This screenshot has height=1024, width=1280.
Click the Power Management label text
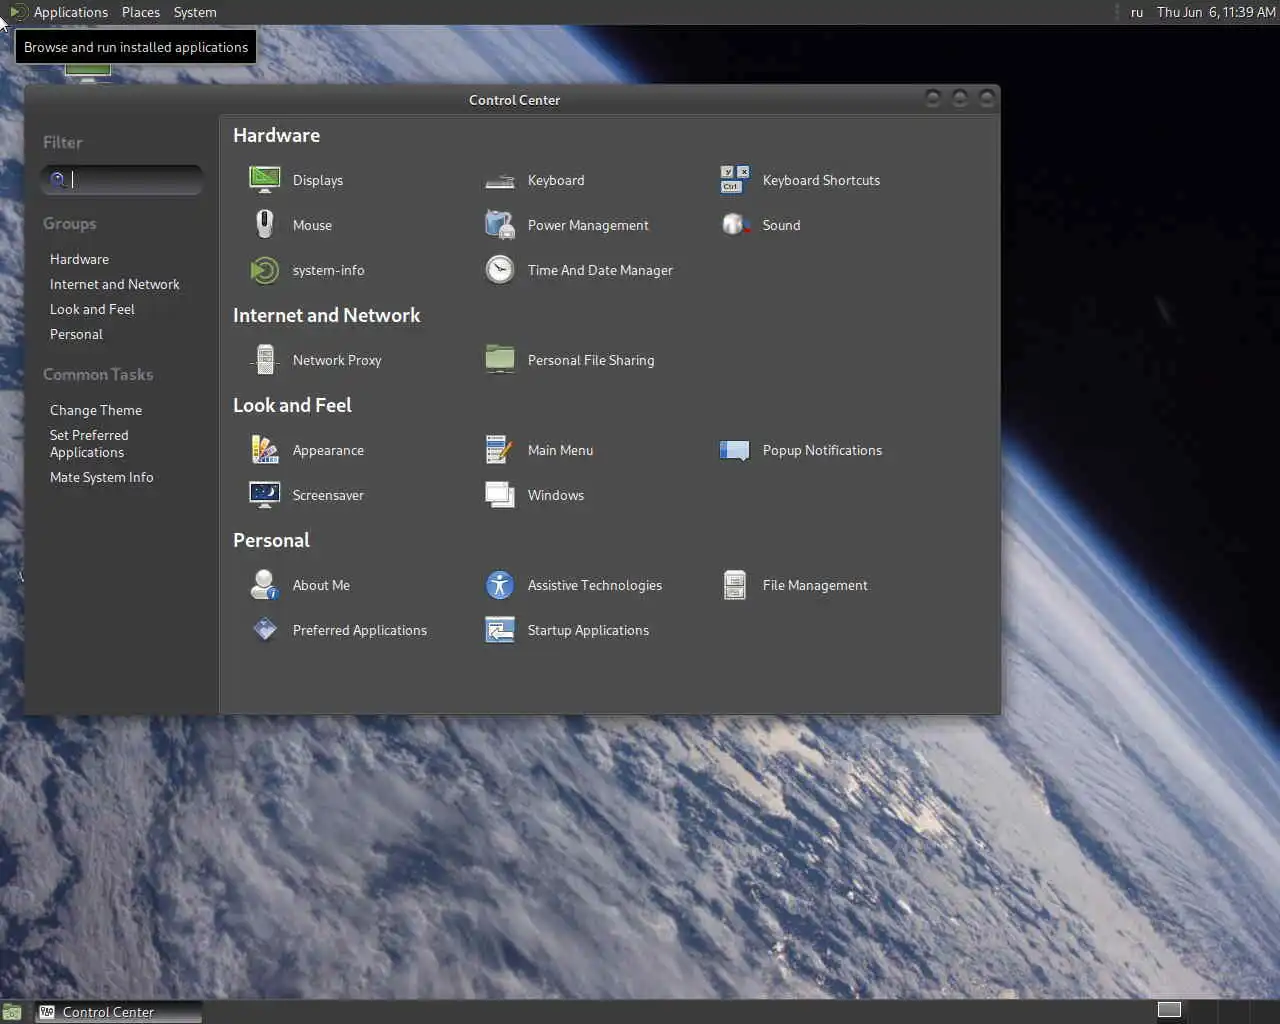coord(588,225)
